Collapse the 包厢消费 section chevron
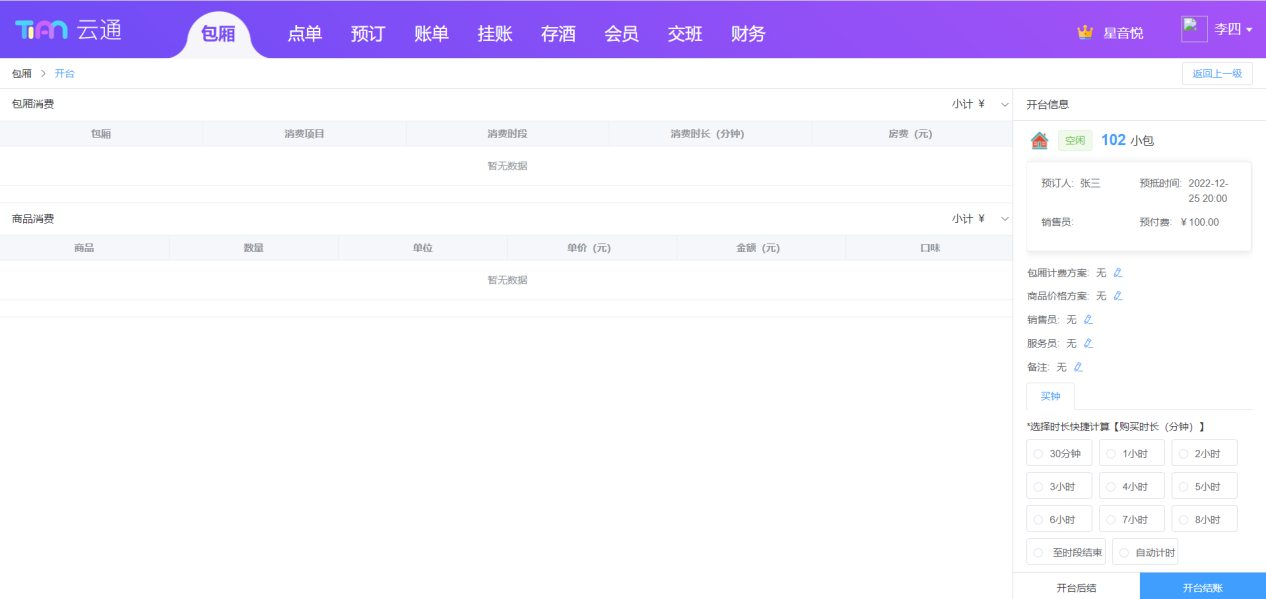The width and height of the screenshot is (1266, 599). click(x=1004, y=104)
